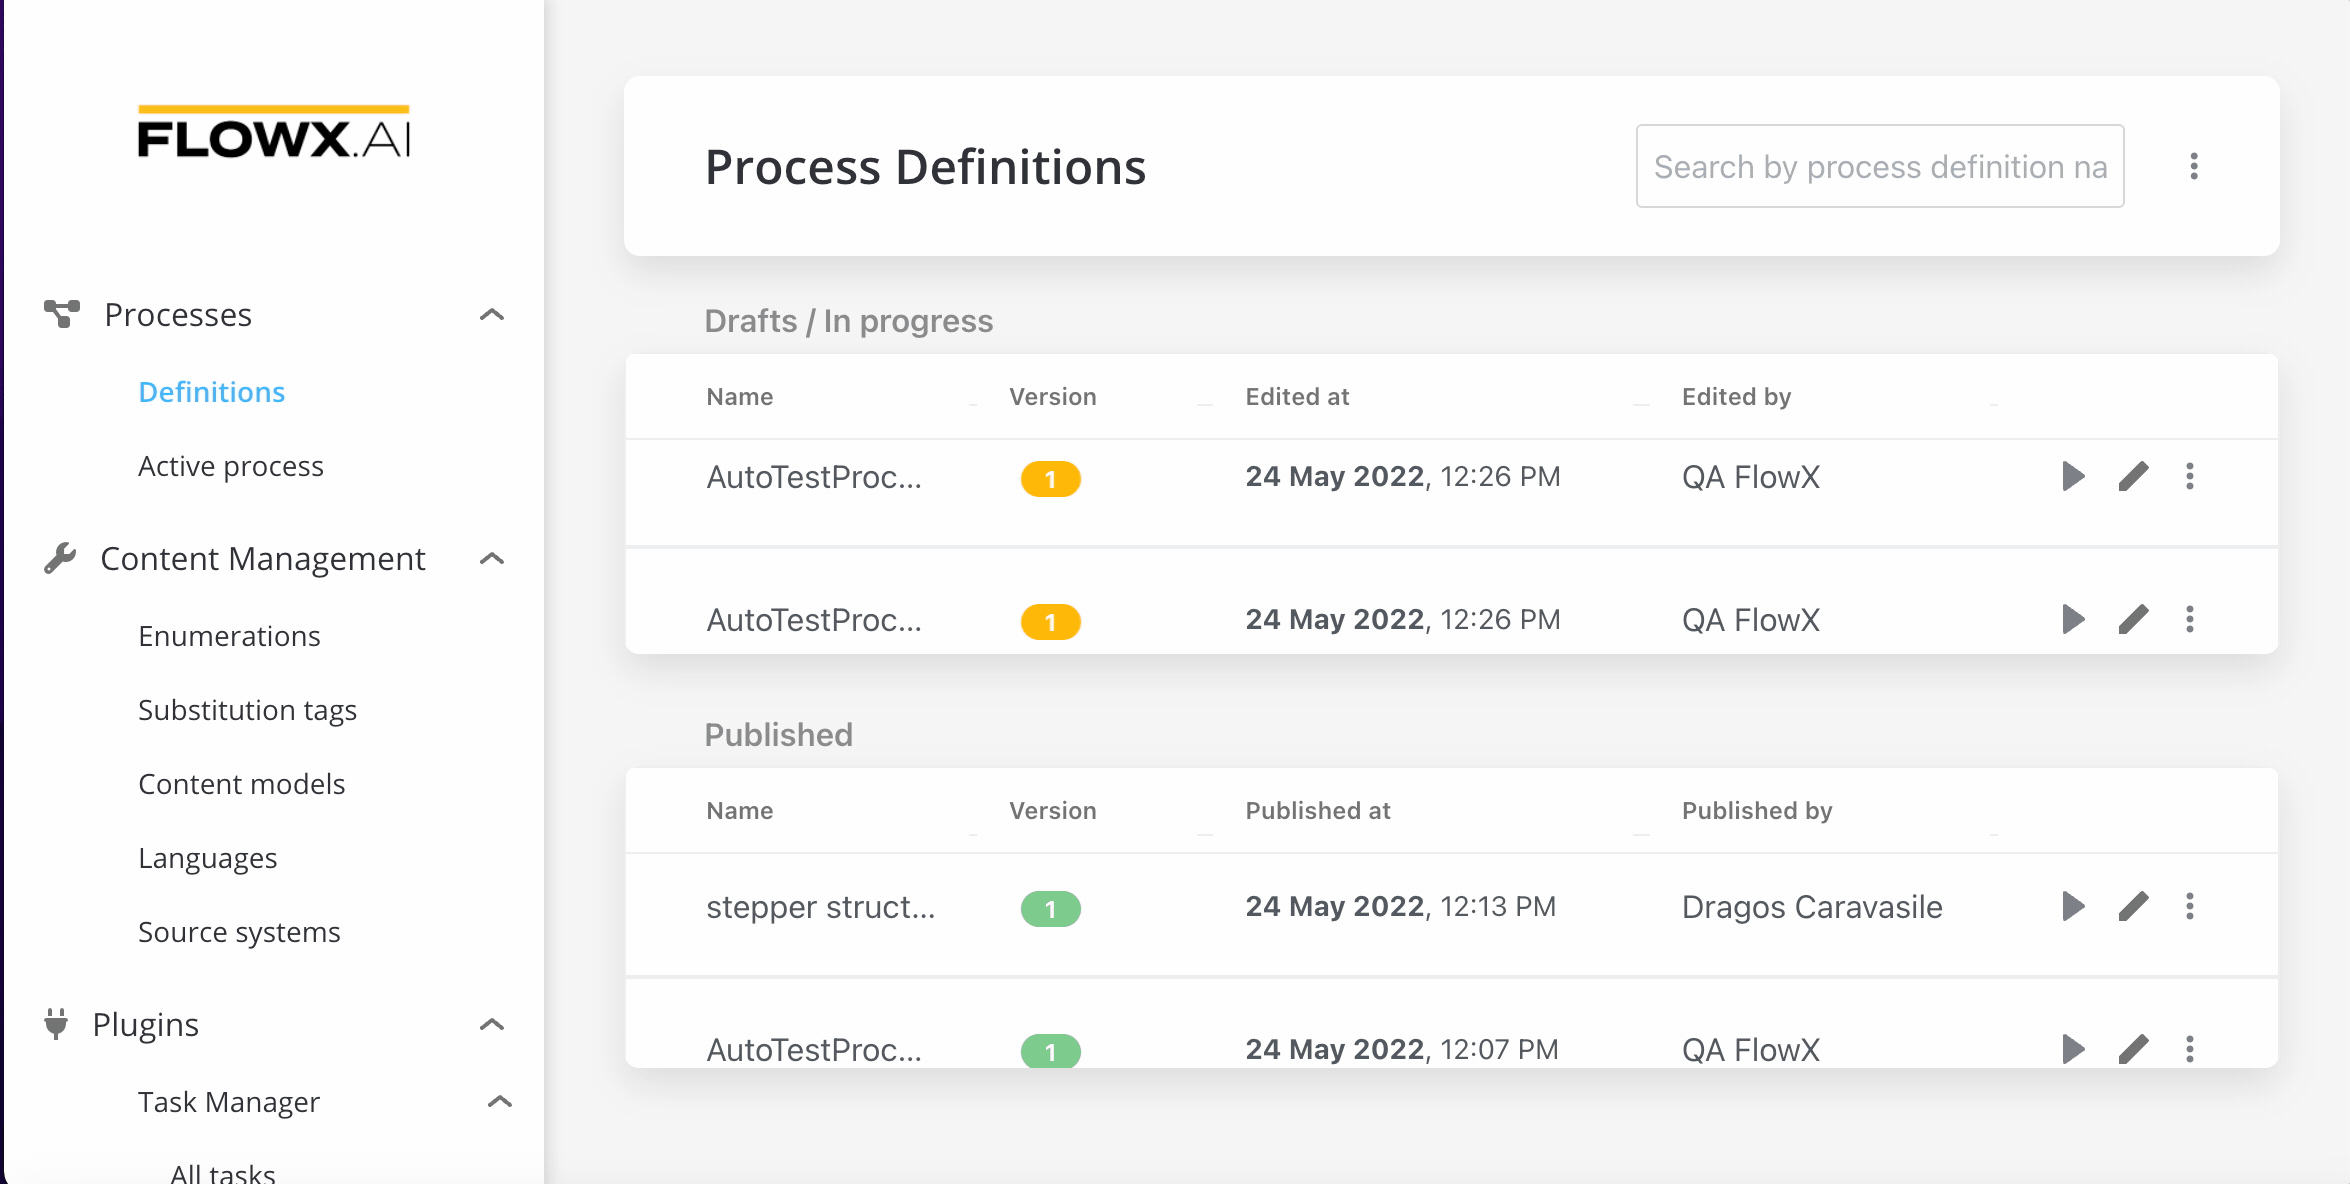
Task: Open more options for second AutoTestProc draft
Action: click(x=2190, y=619)
